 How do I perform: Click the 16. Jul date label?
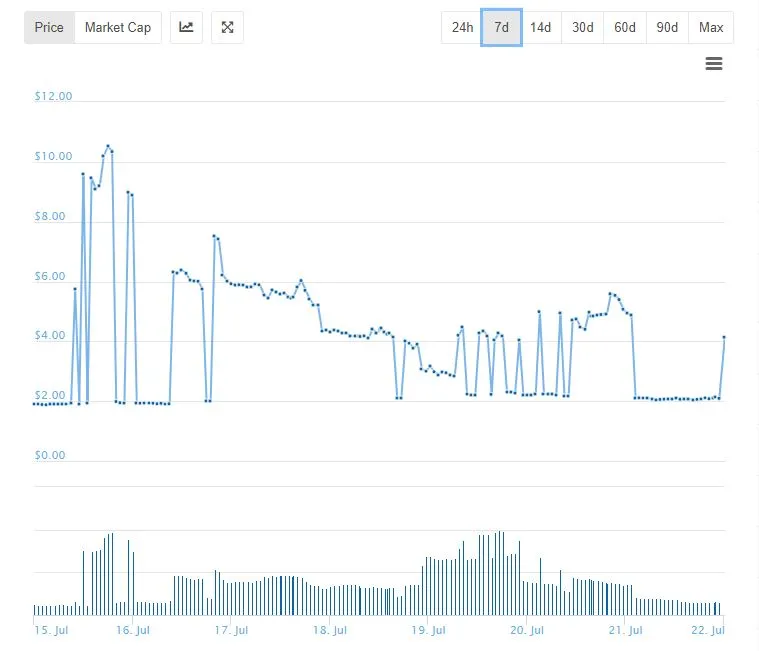pyautogui.click(x=133, y=630)
